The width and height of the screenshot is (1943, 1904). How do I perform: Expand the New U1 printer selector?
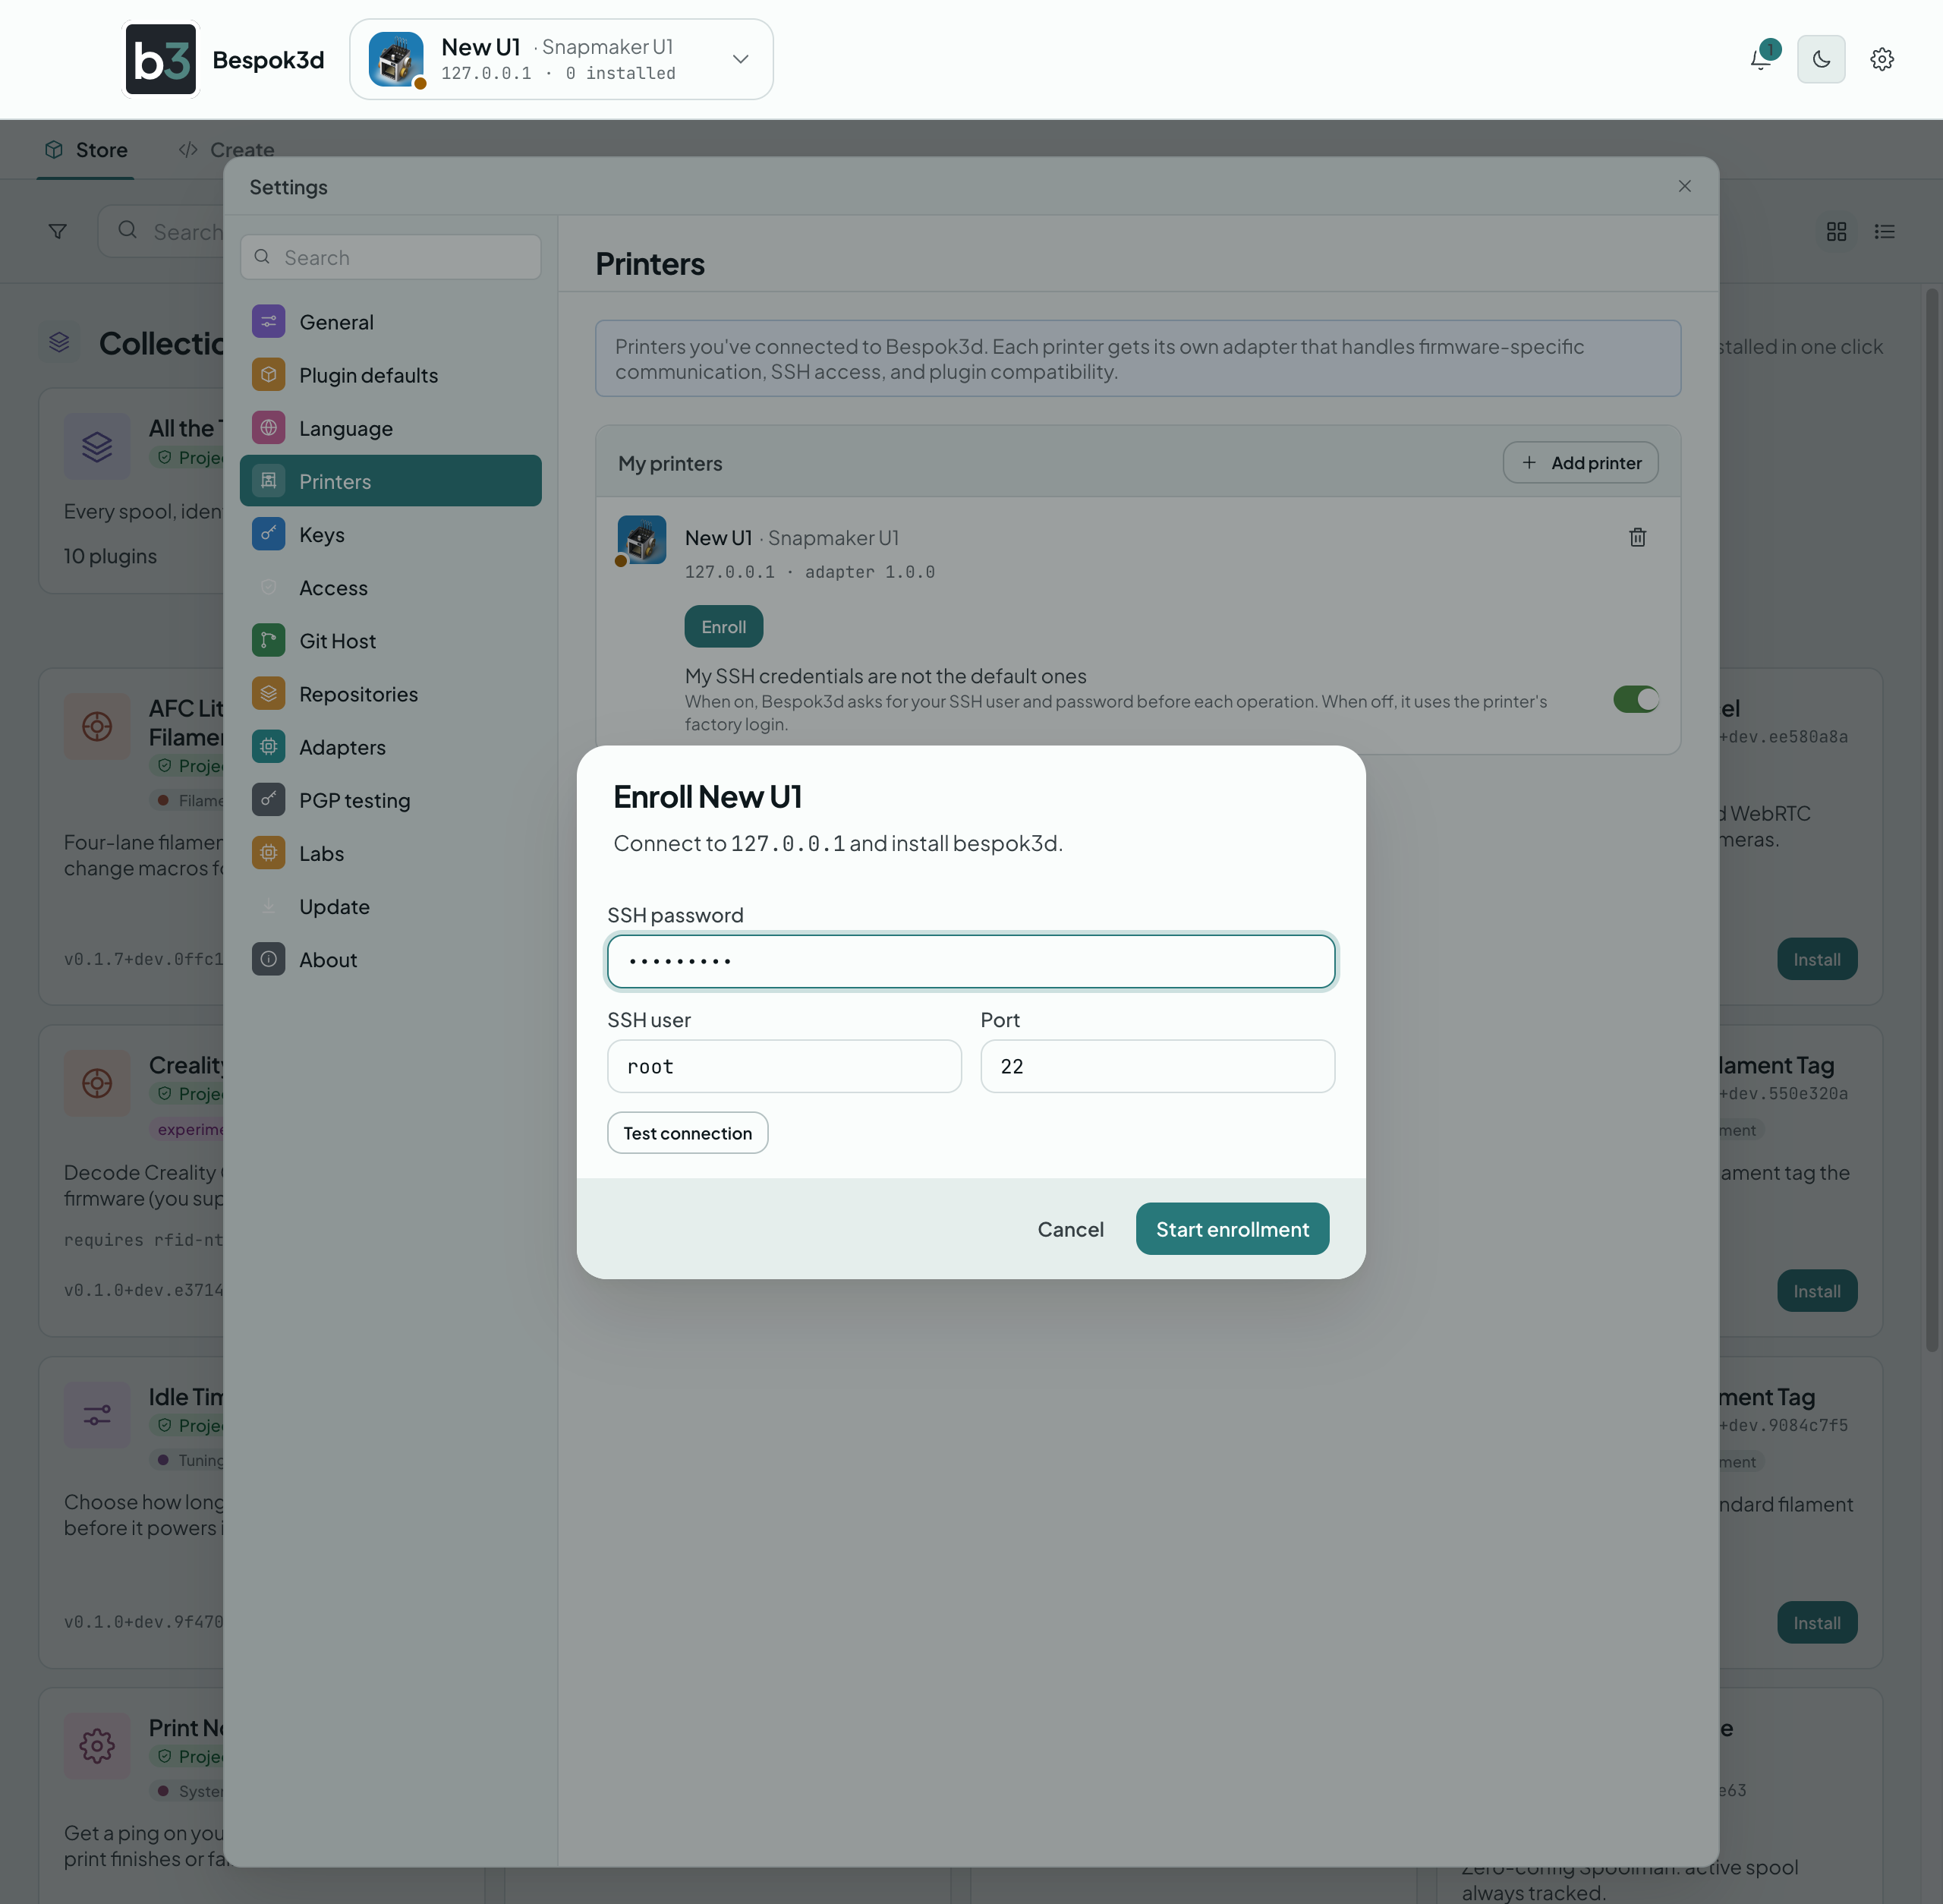click(x=561, y=59)
